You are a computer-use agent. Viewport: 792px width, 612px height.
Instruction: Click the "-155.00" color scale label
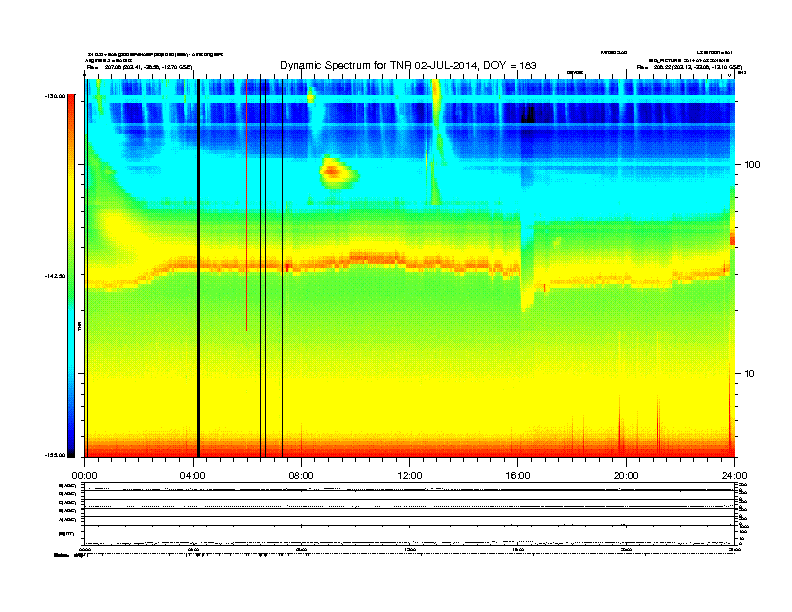(55, 455)
